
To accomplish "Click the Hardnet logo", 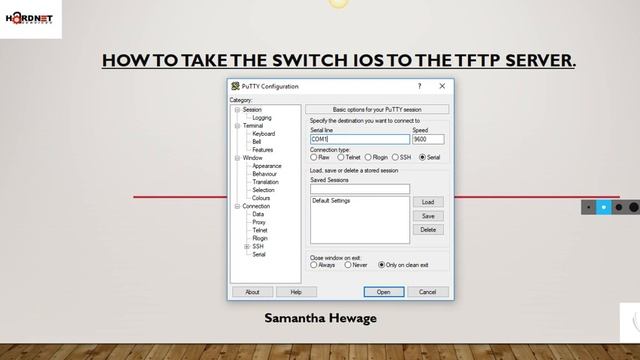I will point(29,18).
